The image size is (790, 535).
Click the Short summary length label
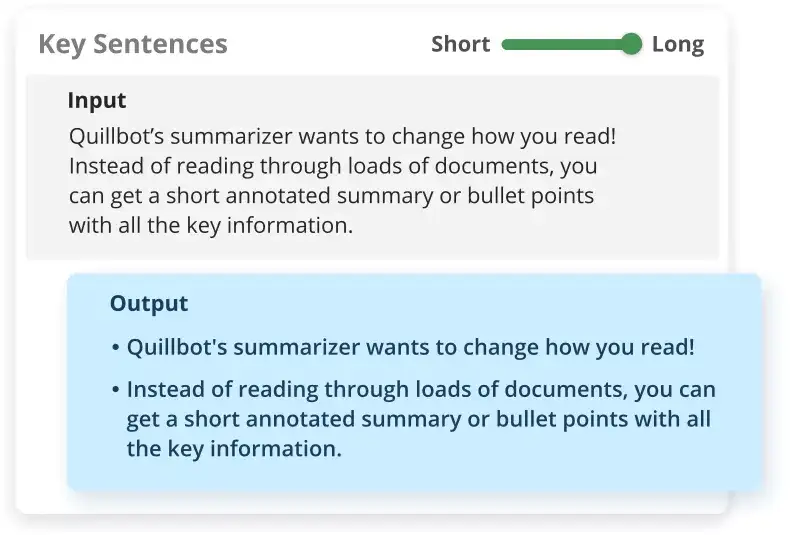pos(460,44)
